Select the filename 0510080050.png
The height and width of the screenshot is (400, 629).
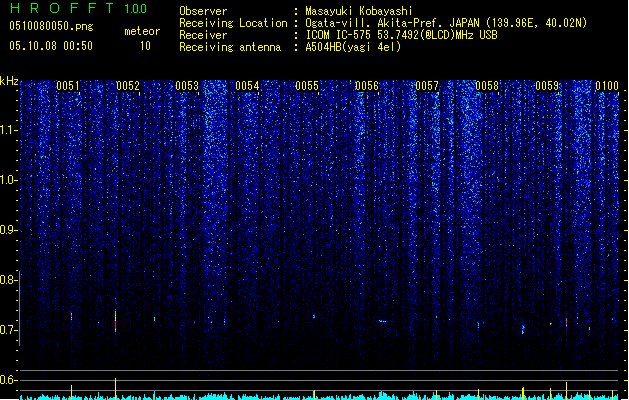coord(51,26)
